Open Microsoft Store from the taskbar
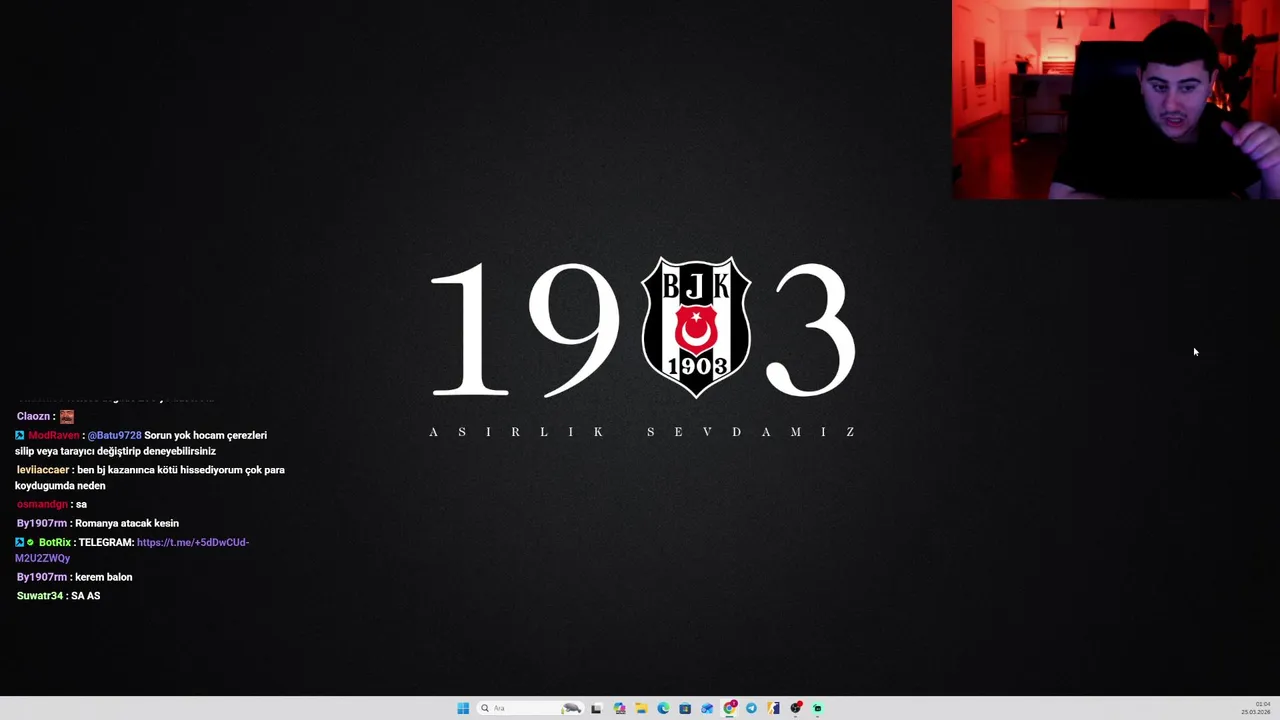Image resolution: width=1280 pixels, height=720 pixels. tap(685, 708)
